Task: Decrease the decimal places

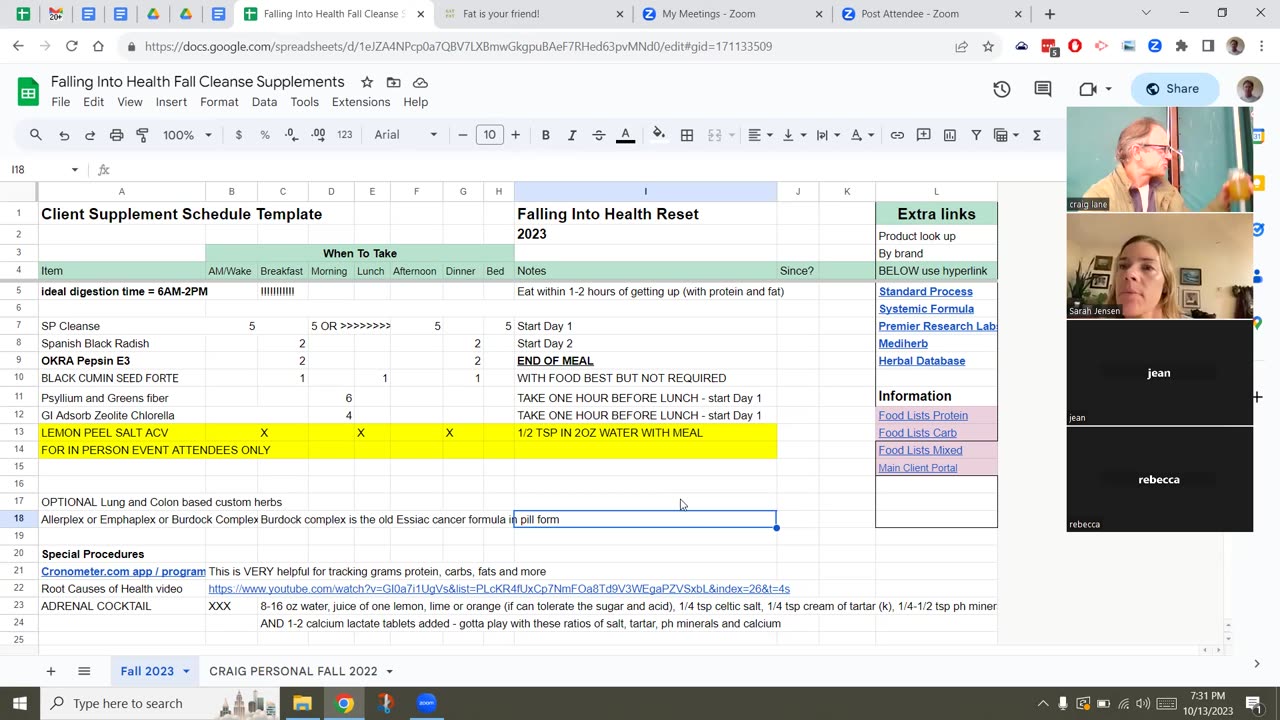Action: (291, 135)
